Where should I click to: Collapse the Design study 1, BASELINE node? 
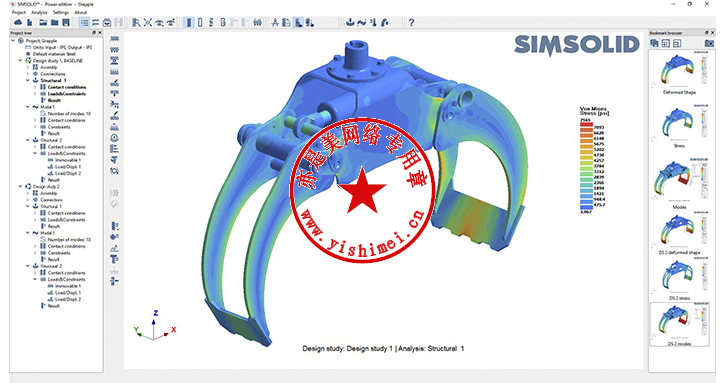pyautogui.click(x=20, y=61)
